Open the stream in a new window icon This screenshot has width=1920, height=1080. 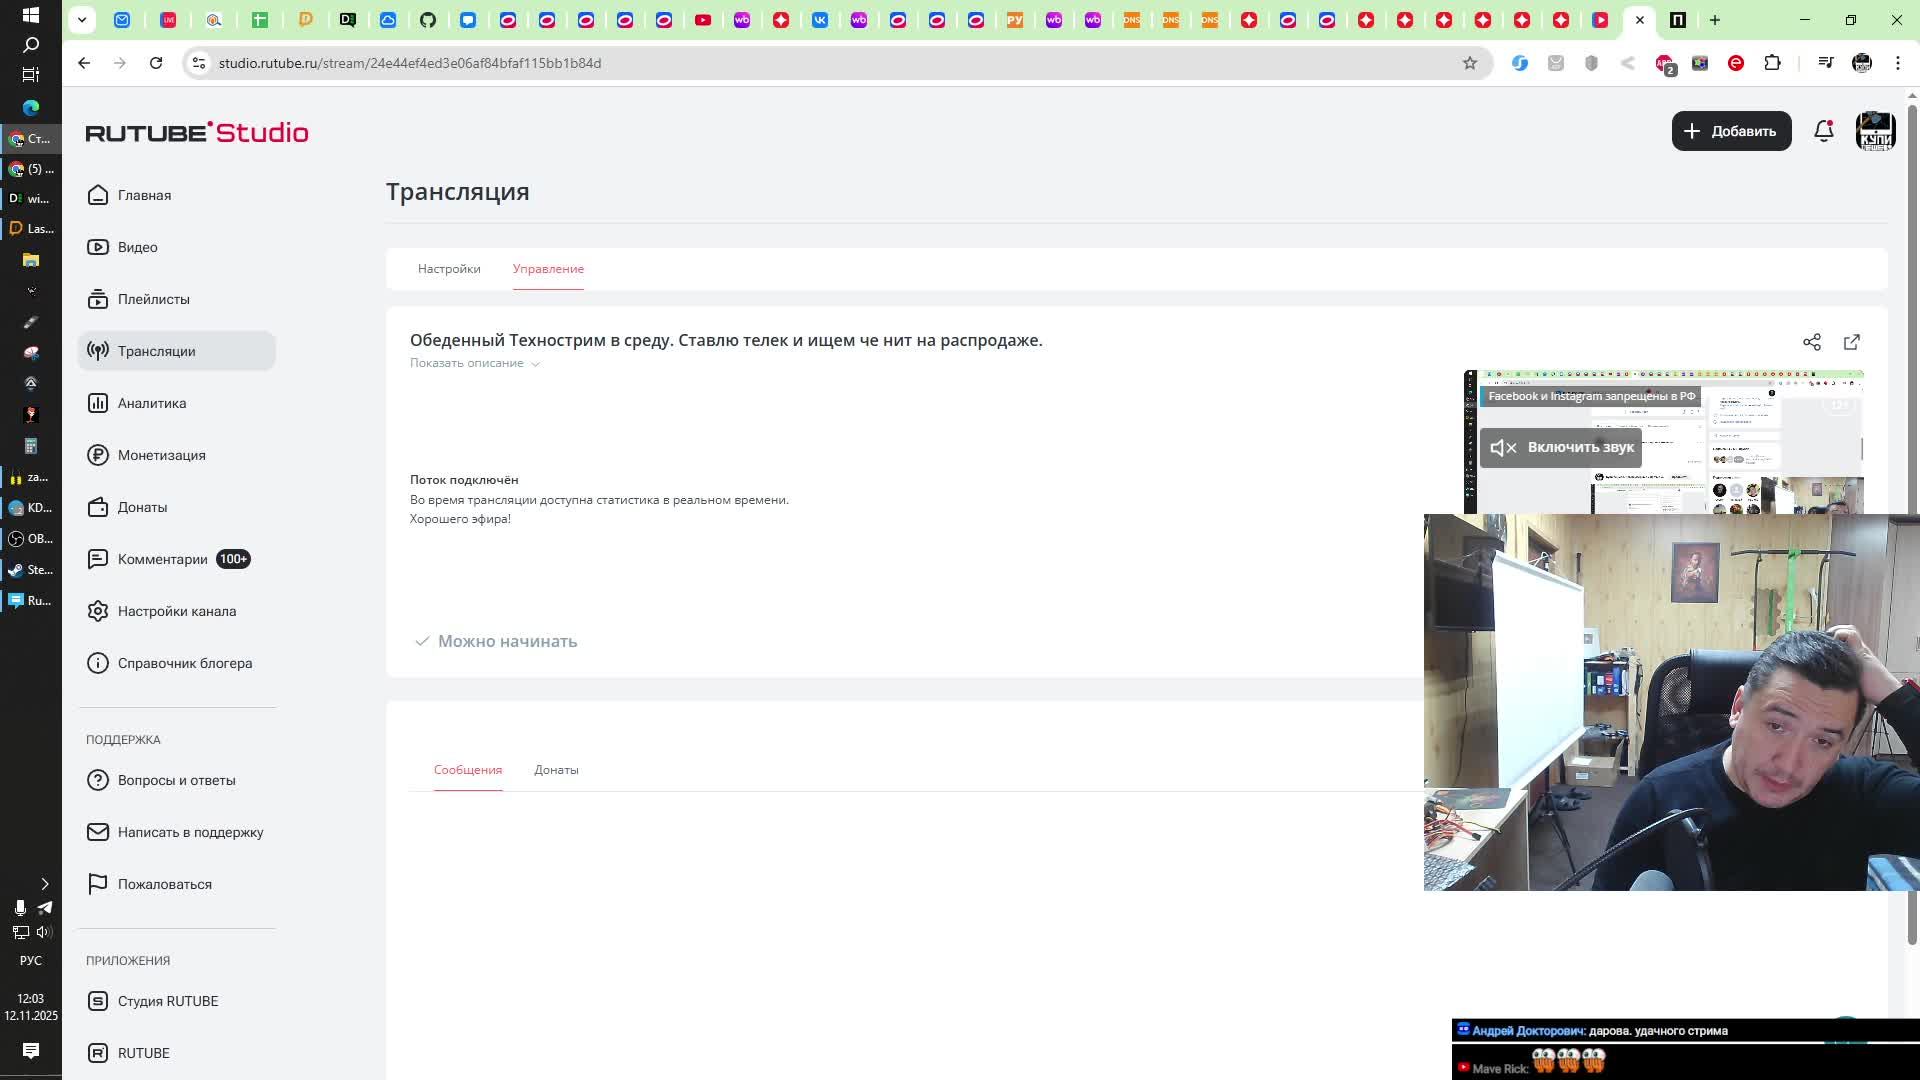[x=1851, y=342]
